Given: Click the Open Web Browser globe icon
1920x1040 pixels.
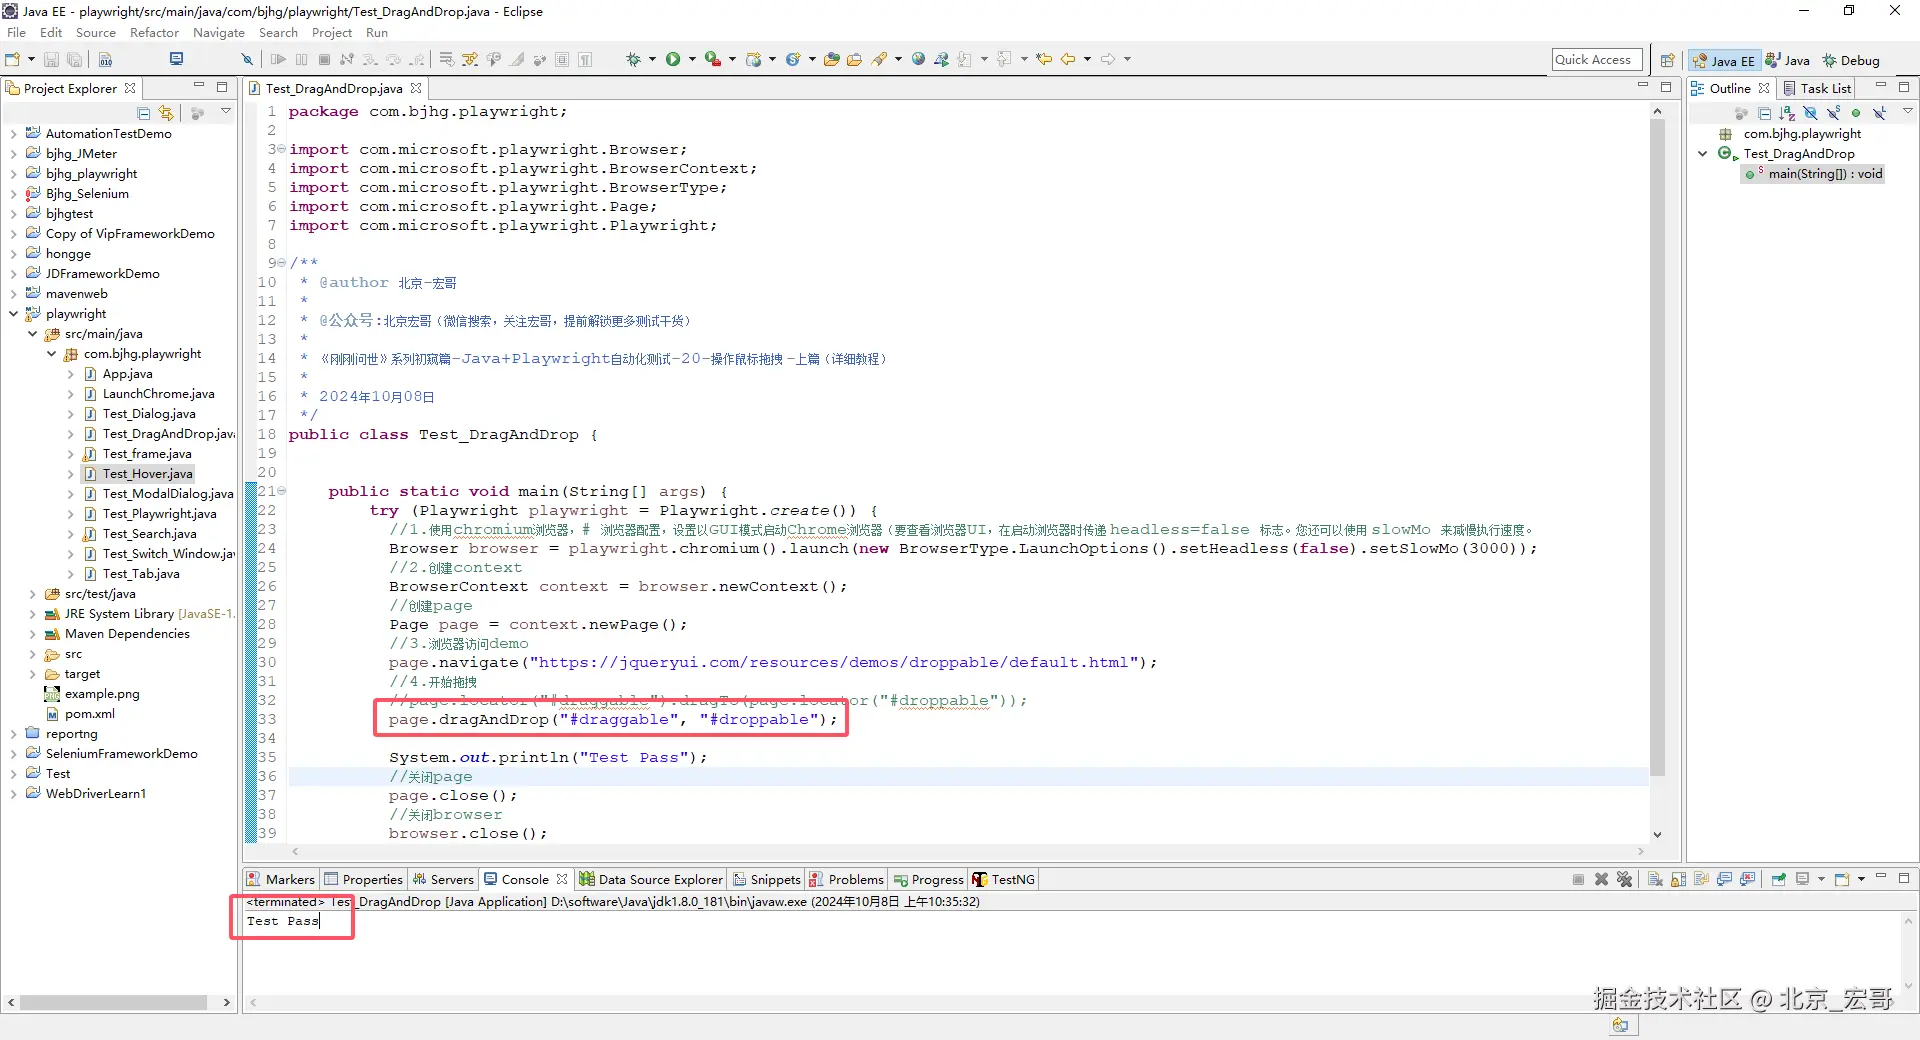Looking at the screenshot, I should point(918,59).
